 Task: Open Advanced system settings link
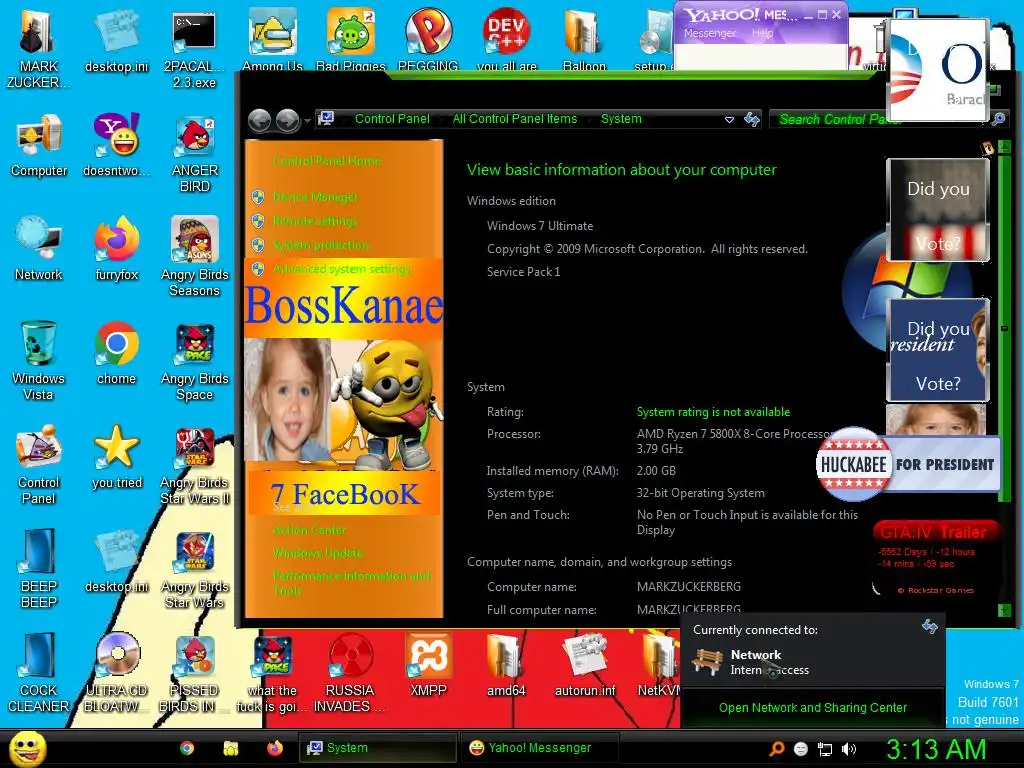[x=342, y=269]
